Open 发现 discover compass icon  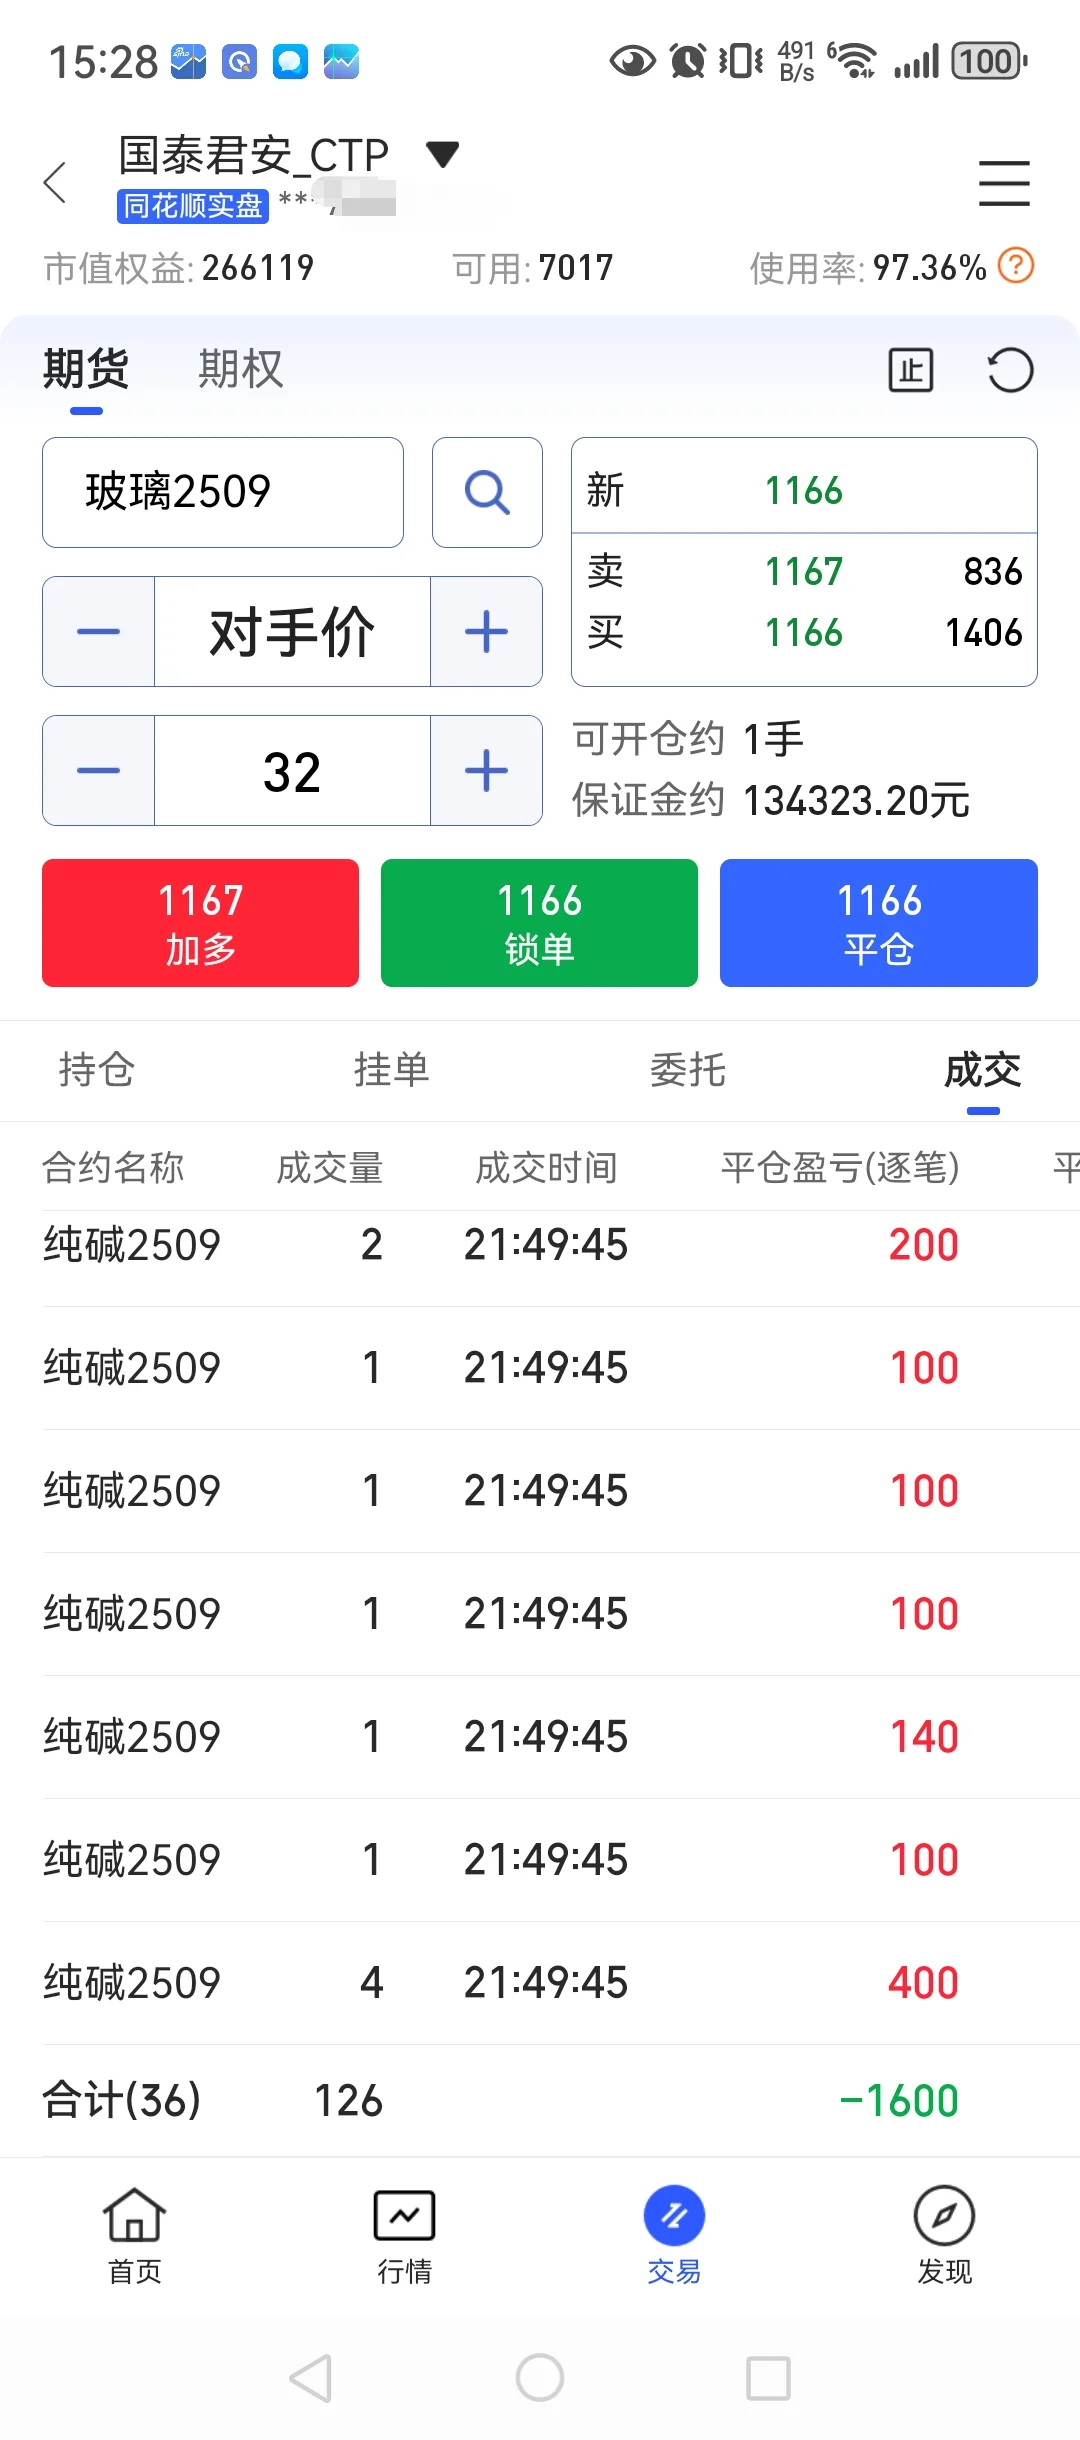point(944,2236)
